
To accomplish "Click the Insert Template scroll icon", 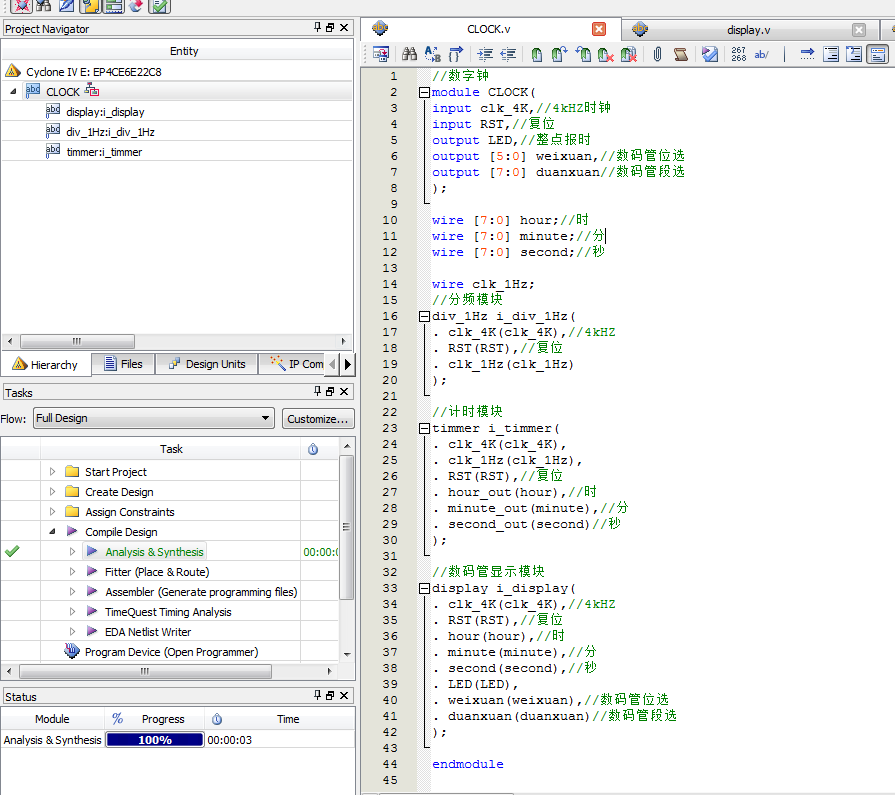I will [680, 54].
